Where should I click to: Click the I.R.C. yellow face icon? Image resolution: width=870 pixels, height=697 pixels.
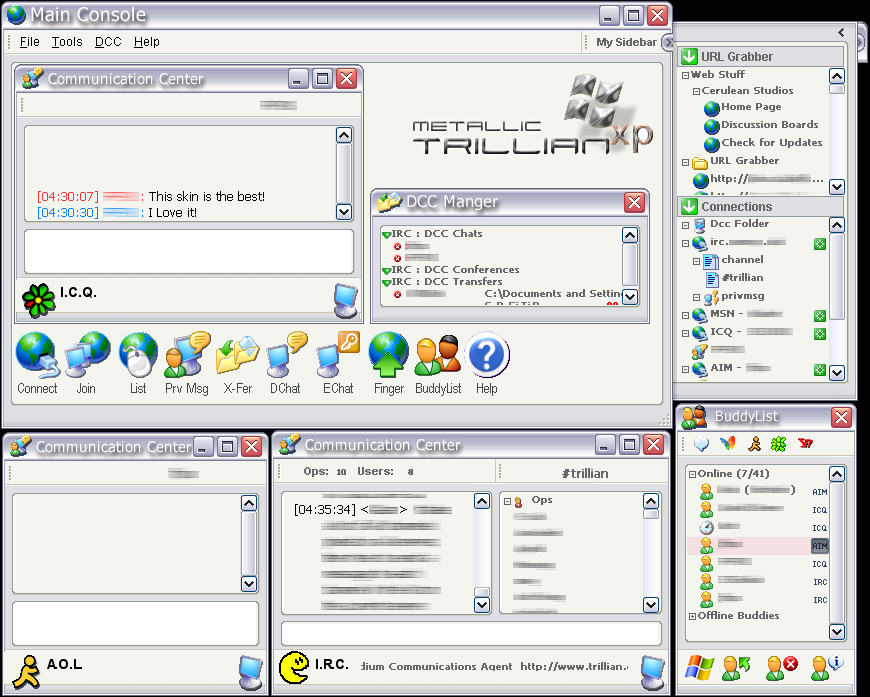[x=294, y=668]
